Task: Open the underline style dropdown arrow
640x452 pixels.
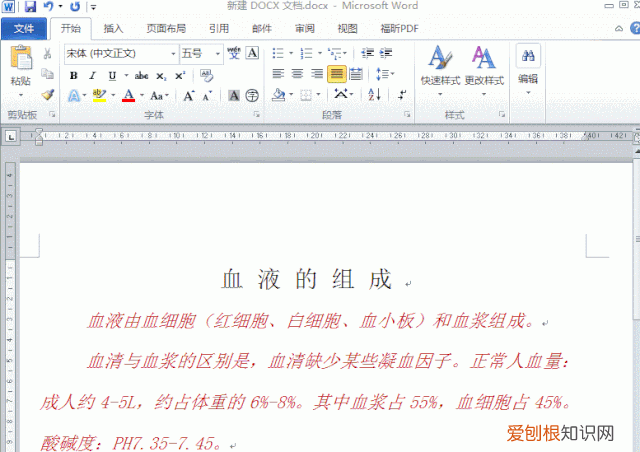Action: [x=126, y=76]
